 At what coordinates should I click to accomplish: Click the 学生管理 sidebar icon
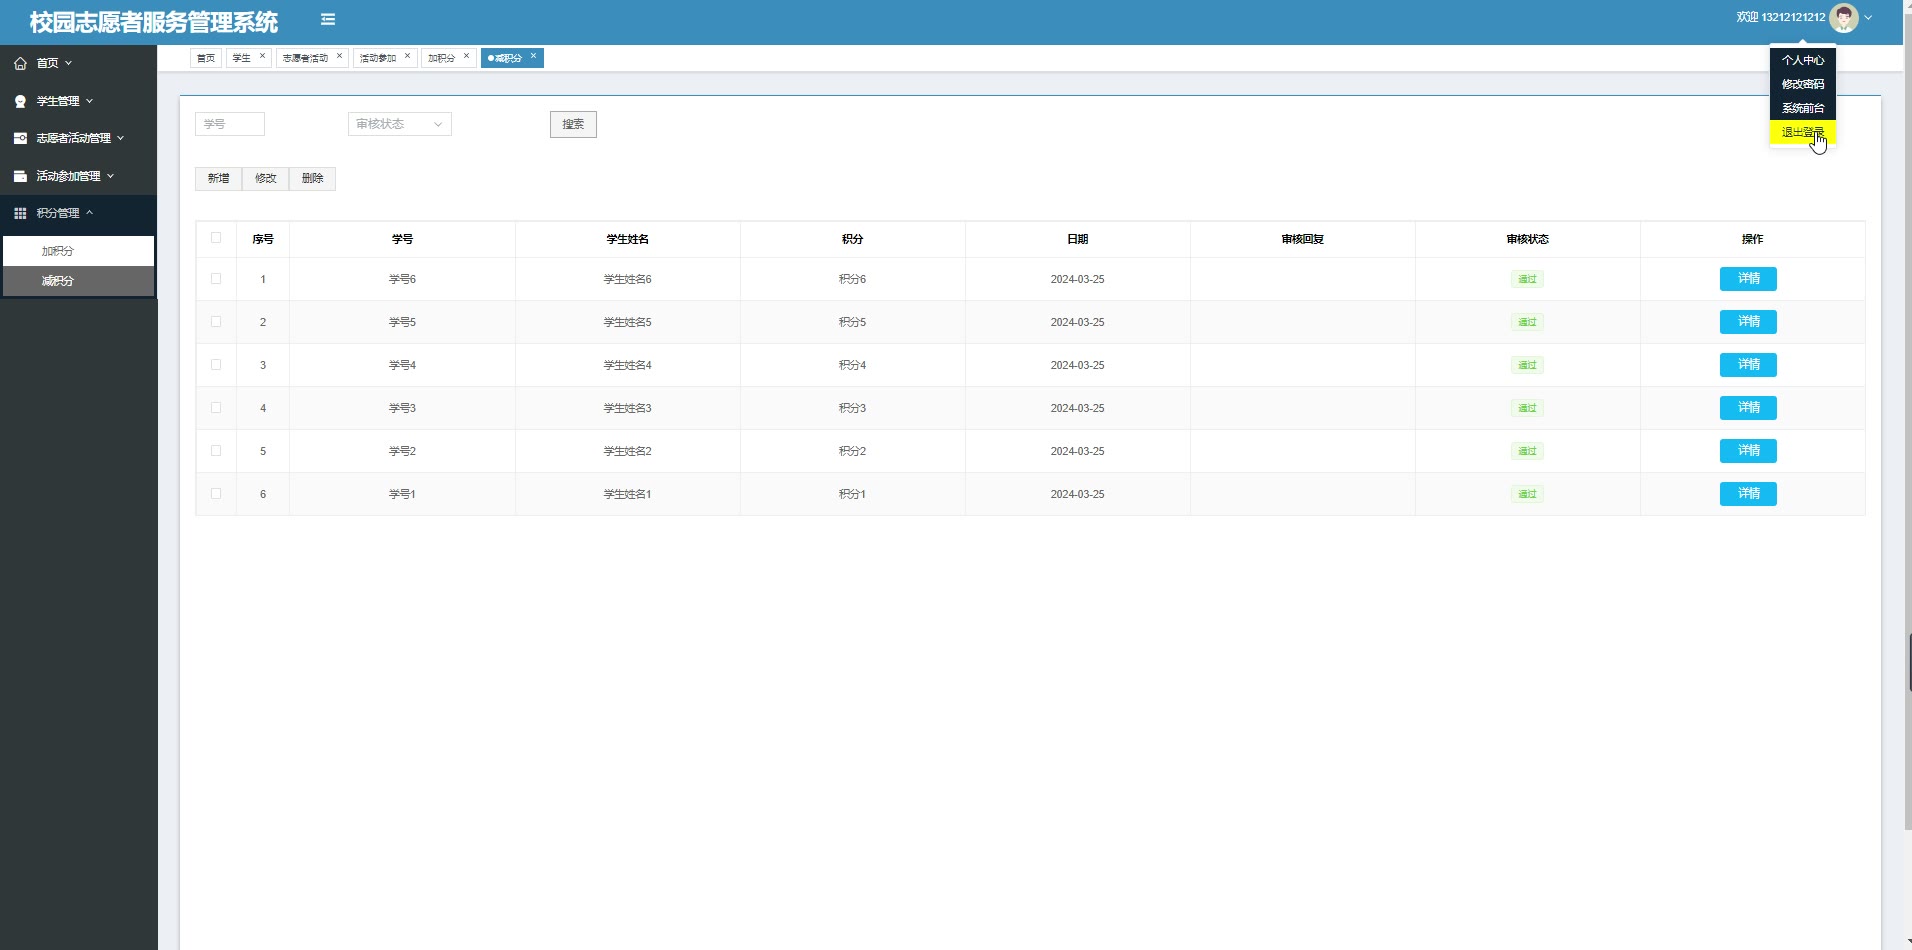(20, 101)
